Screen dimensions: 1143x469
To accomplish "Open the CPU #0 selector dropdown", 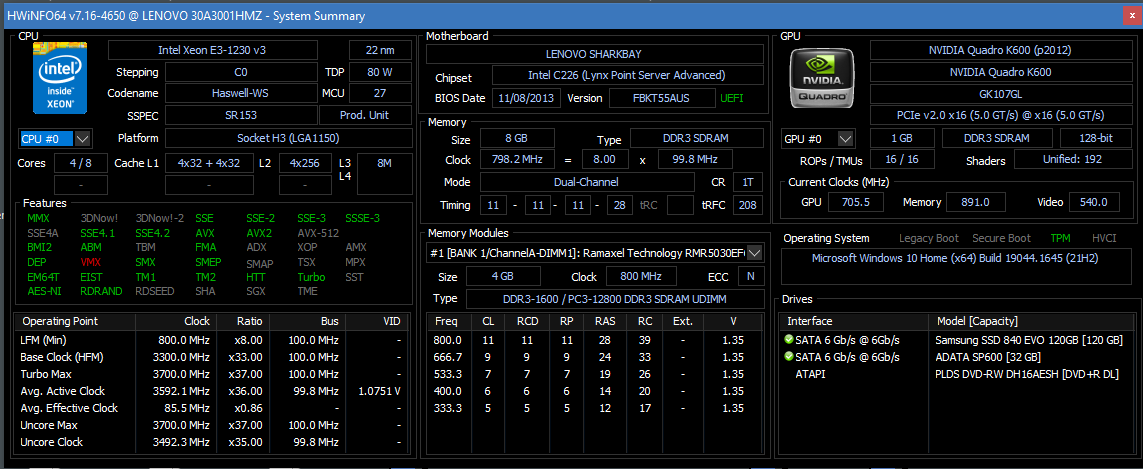I will (82, 139).
